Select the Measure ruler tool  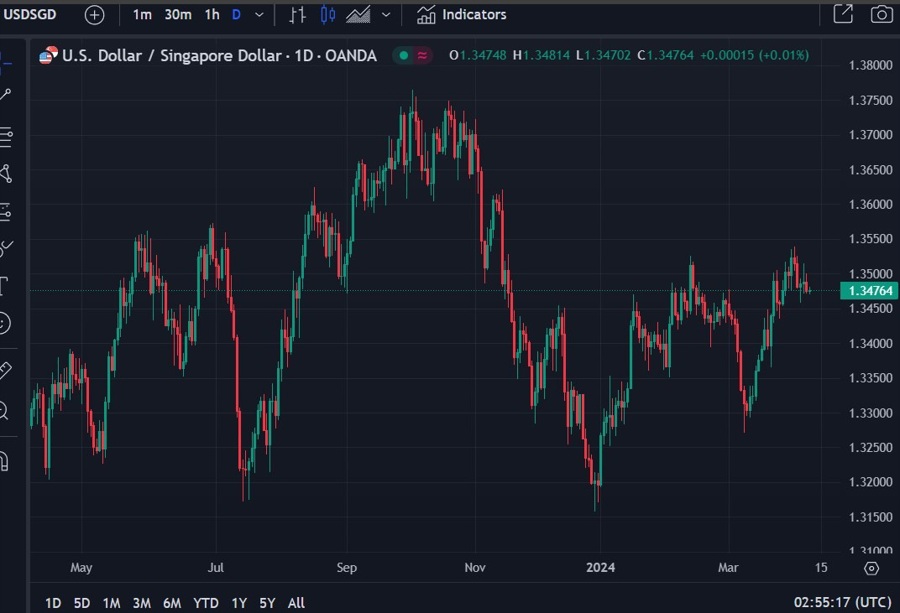coord(6,370)
